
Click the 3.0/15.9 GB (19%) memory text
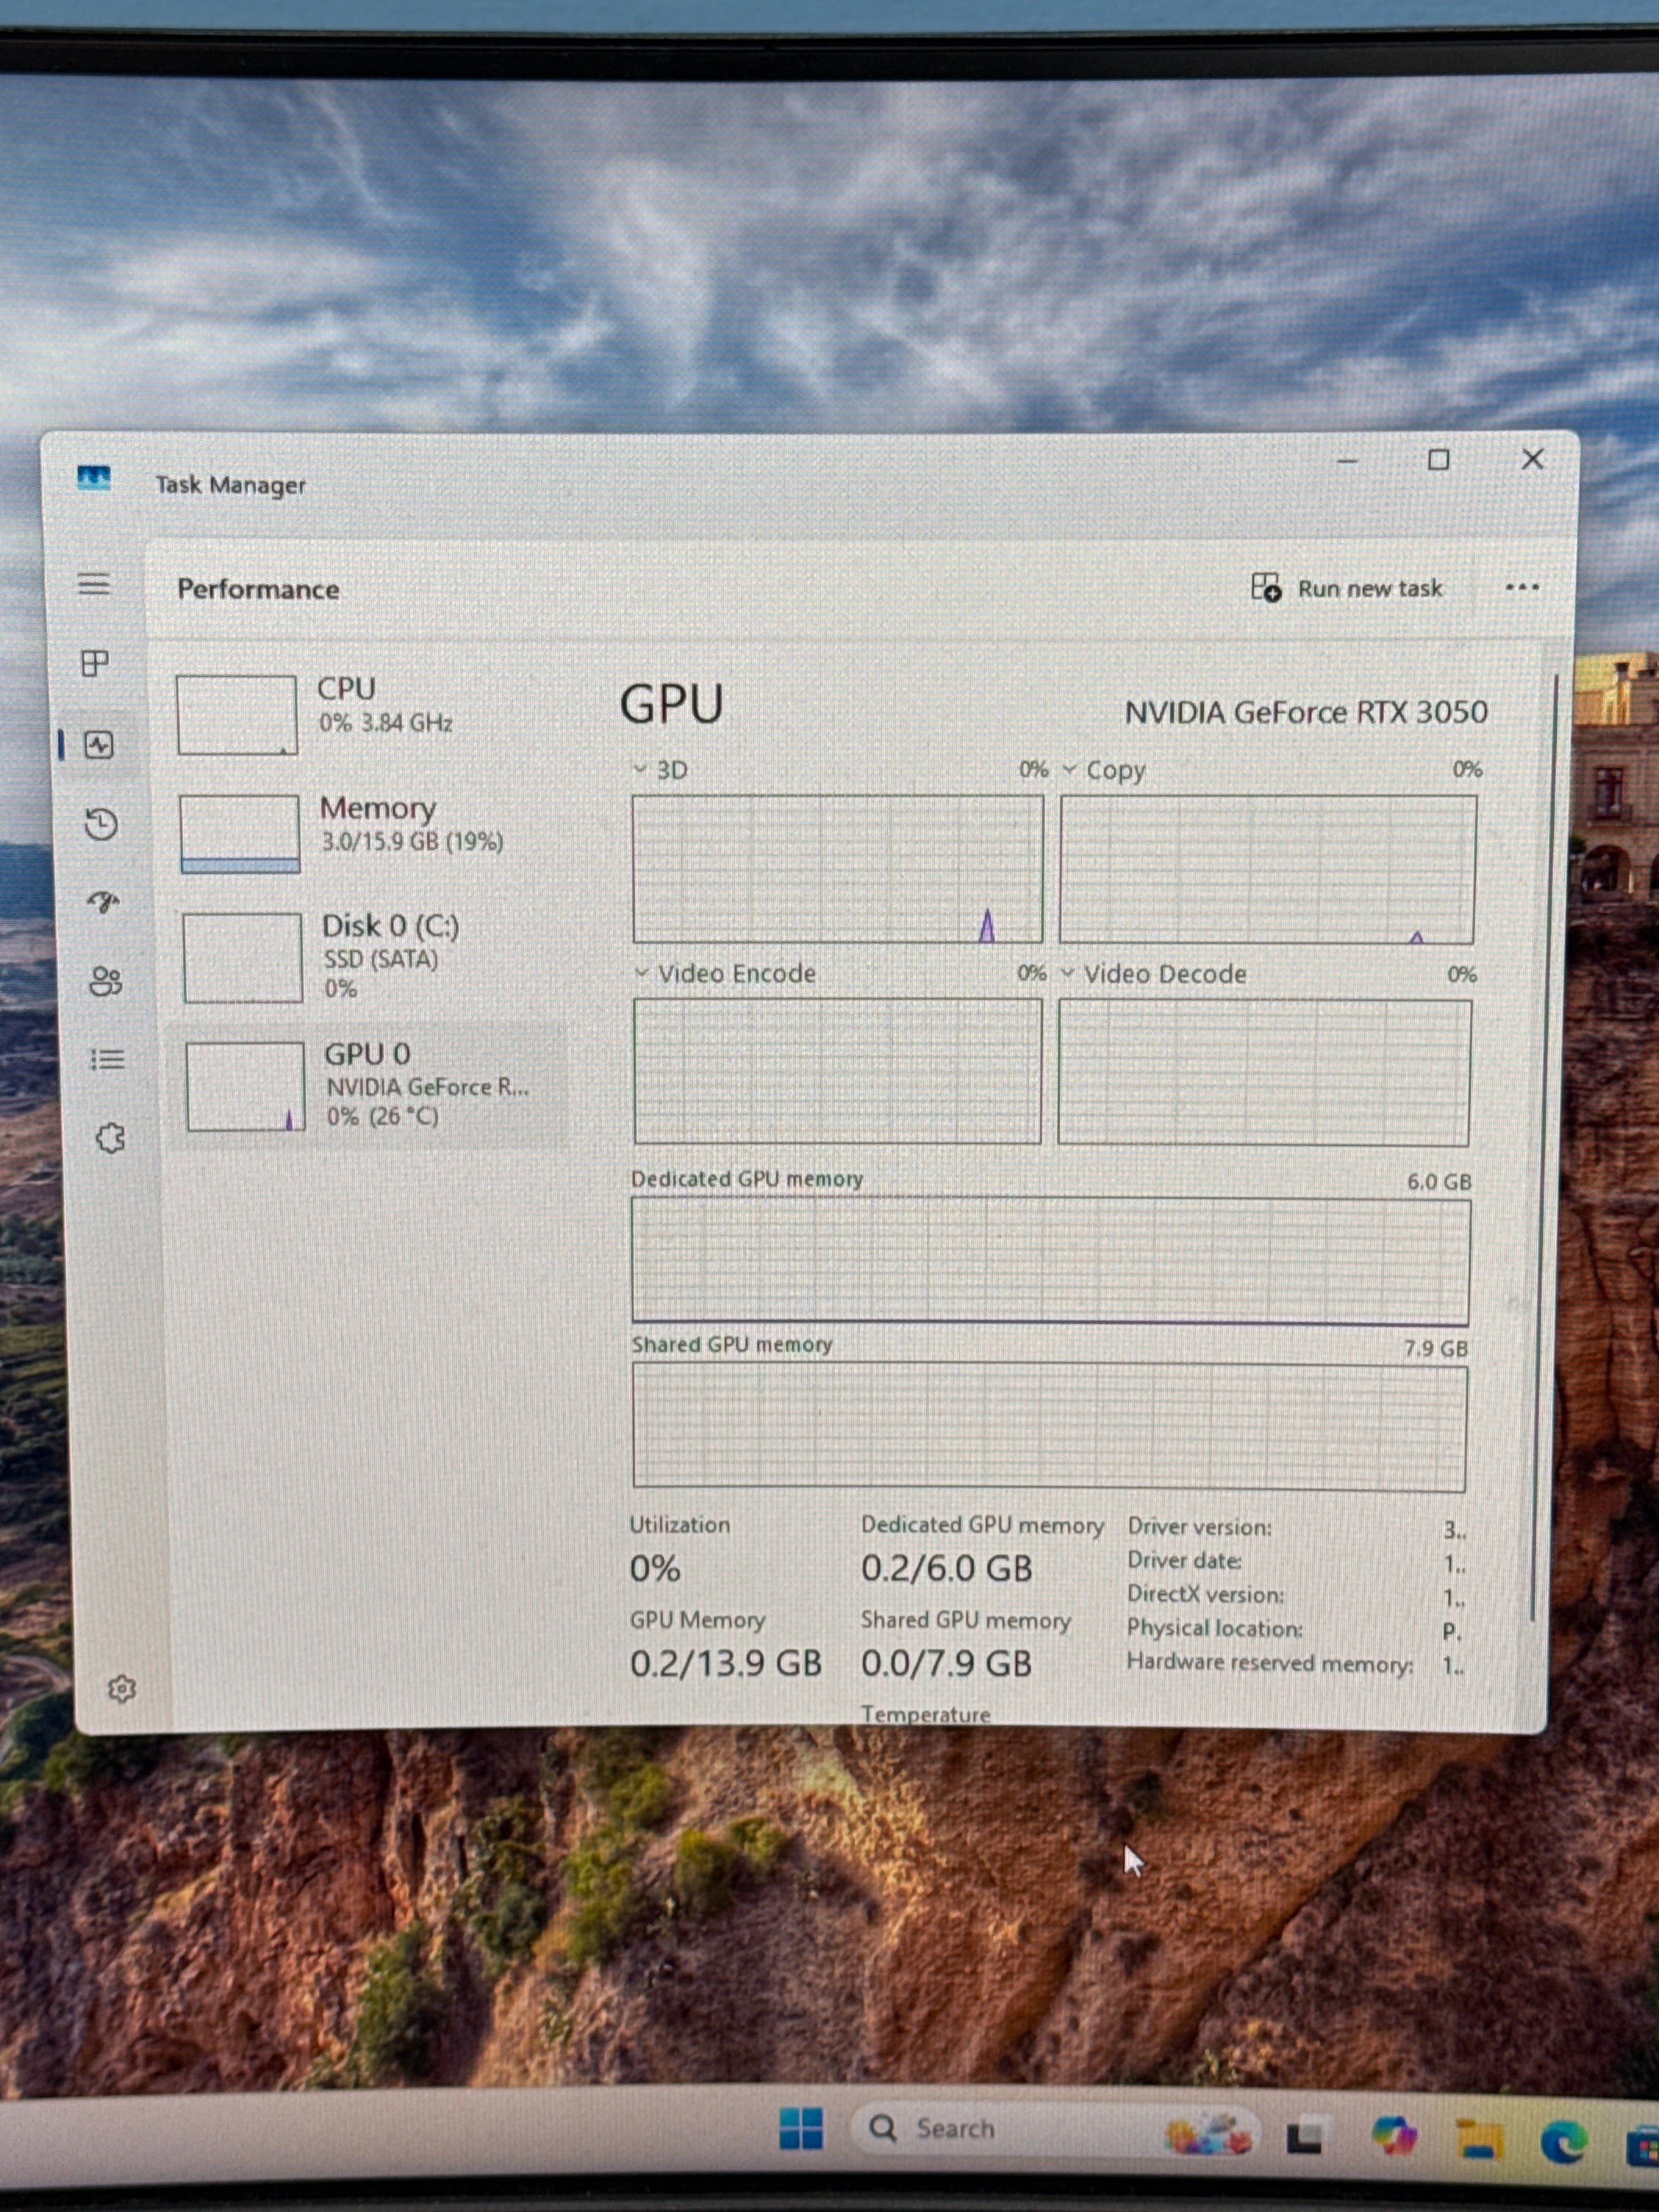412,842
